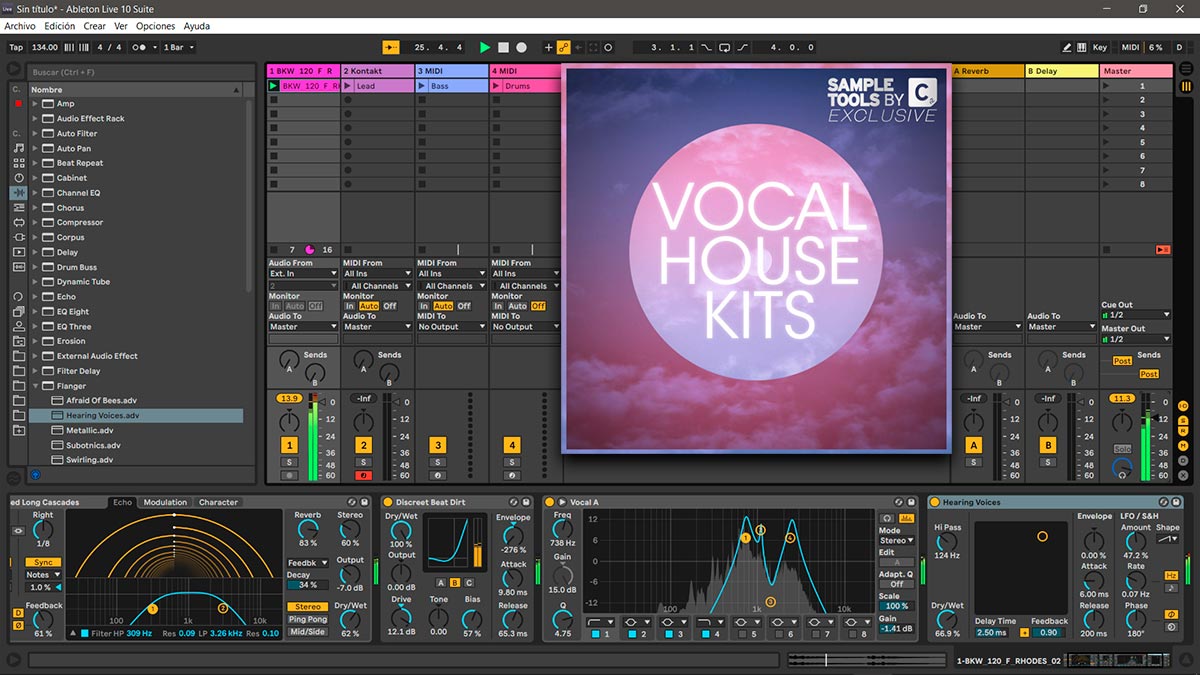The height and width of the screenshot is (675, 1200).
Task: Enable EQ band 5 checkbox
Action: tap(741, 634)
